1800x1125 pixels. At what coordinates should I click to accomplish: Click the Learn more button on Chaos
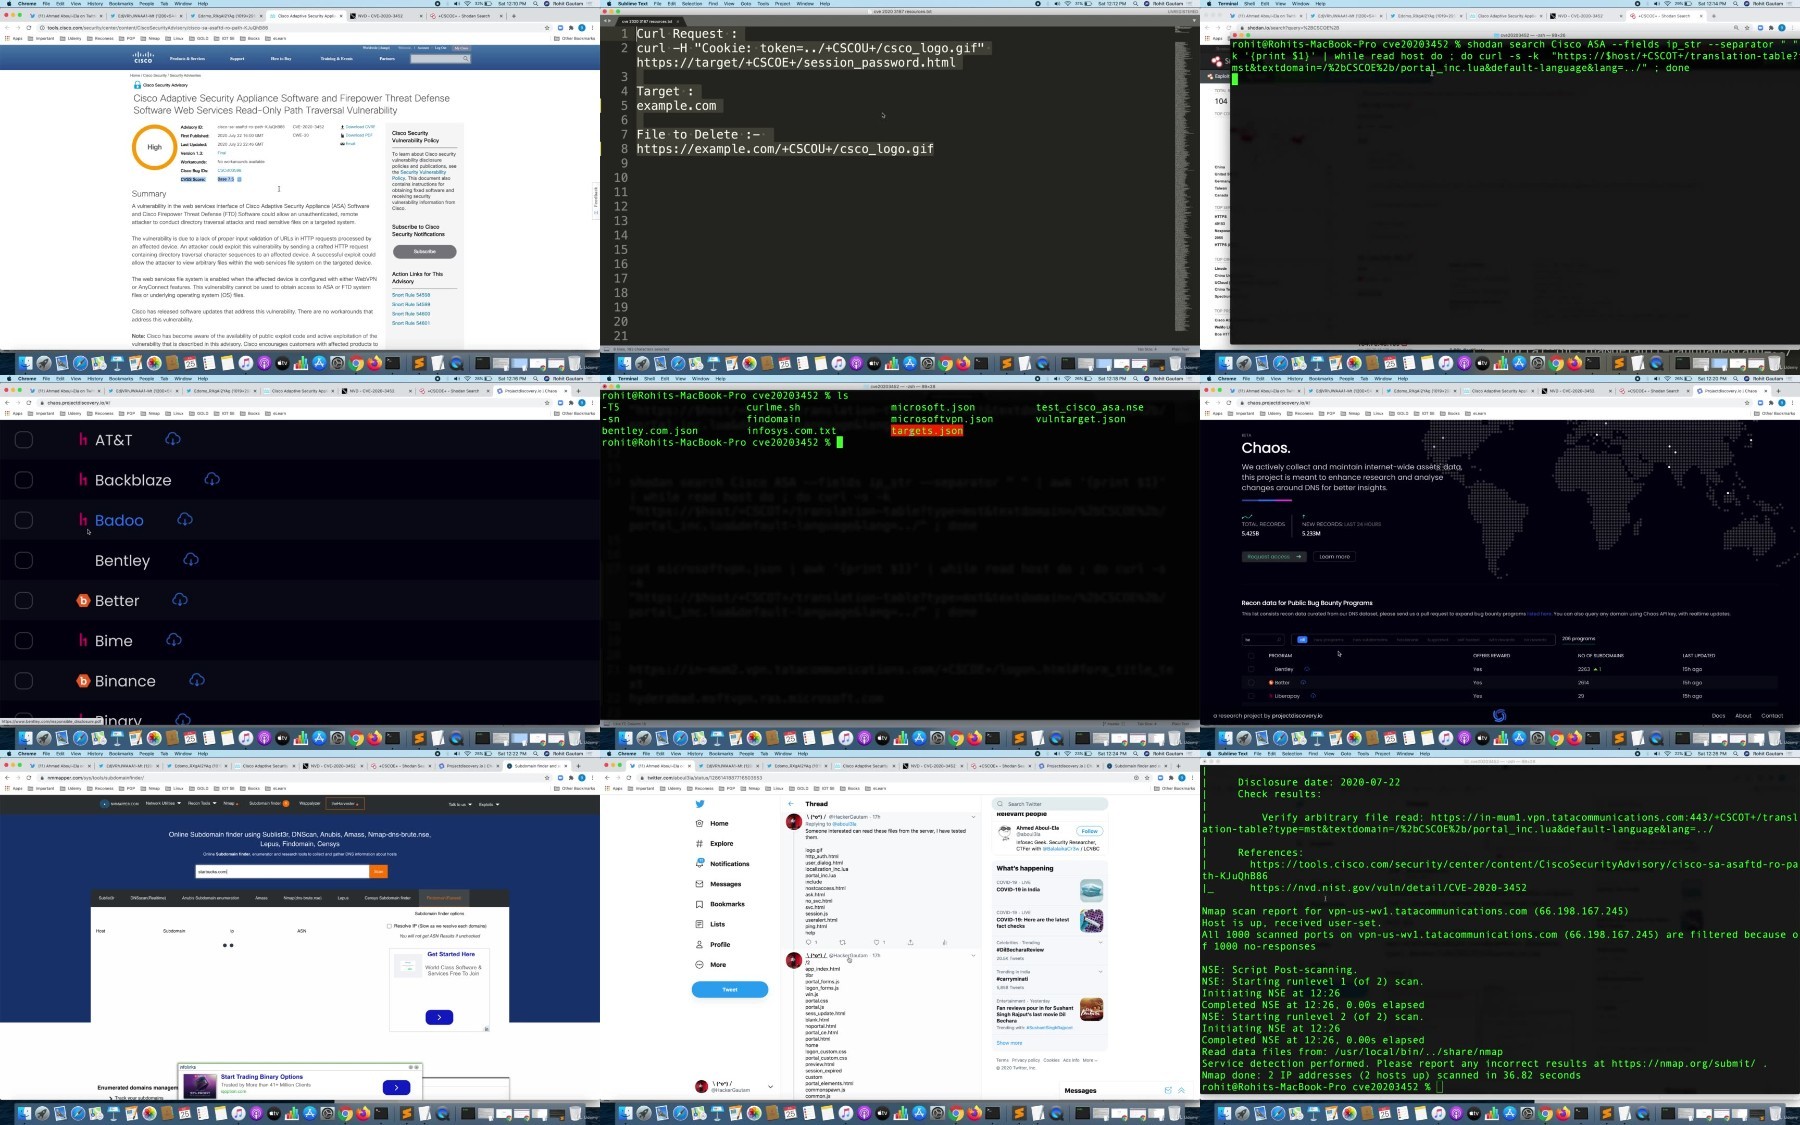click(1334, 556)
